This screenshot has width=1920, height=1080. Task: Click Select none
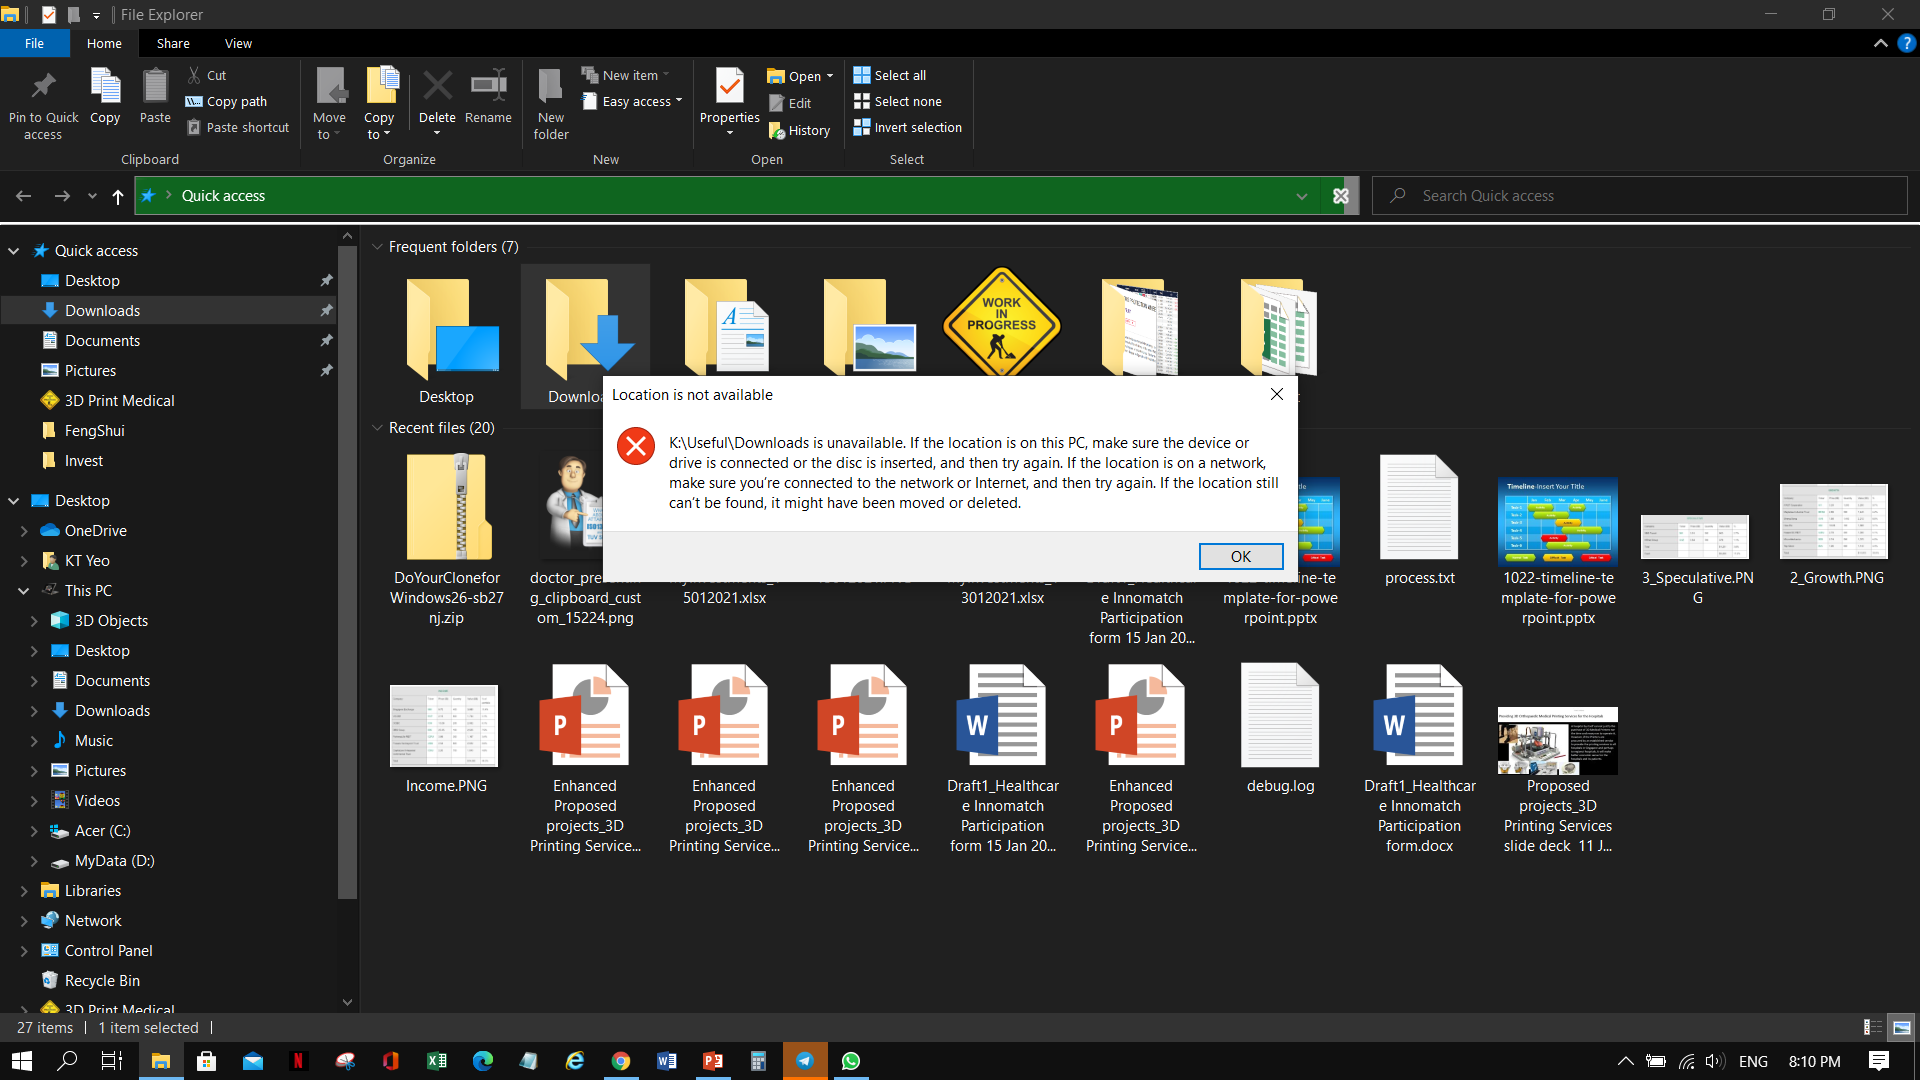point(898,101)
